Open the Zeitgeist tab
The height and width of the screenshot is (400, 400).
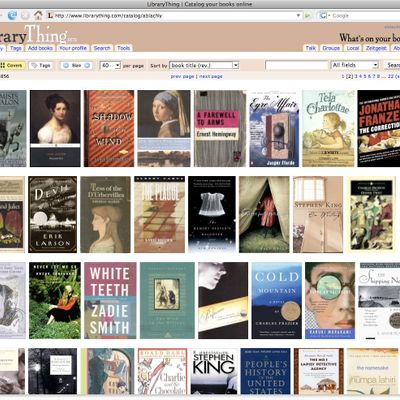[376, 48]
